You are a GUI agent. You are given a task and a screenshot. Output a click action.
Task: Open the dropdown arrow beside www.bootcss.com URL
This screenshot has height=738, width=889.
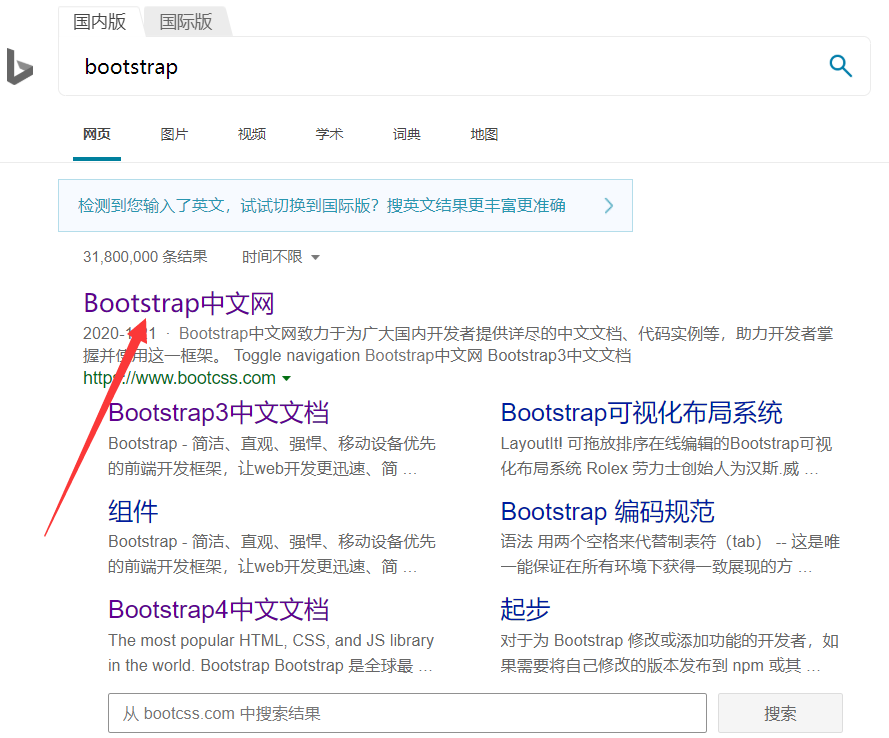pos(287,378)
